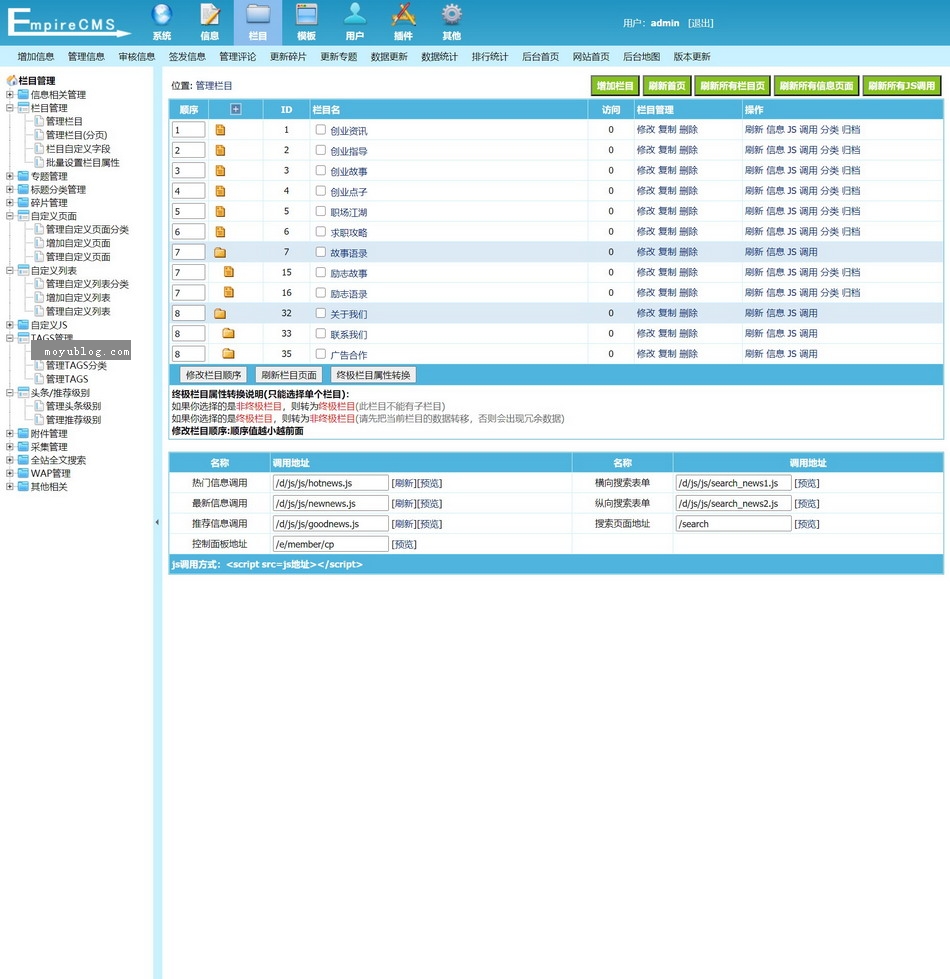
Task: Expand the 自定义JS tree node
Action: click(9, 325)
